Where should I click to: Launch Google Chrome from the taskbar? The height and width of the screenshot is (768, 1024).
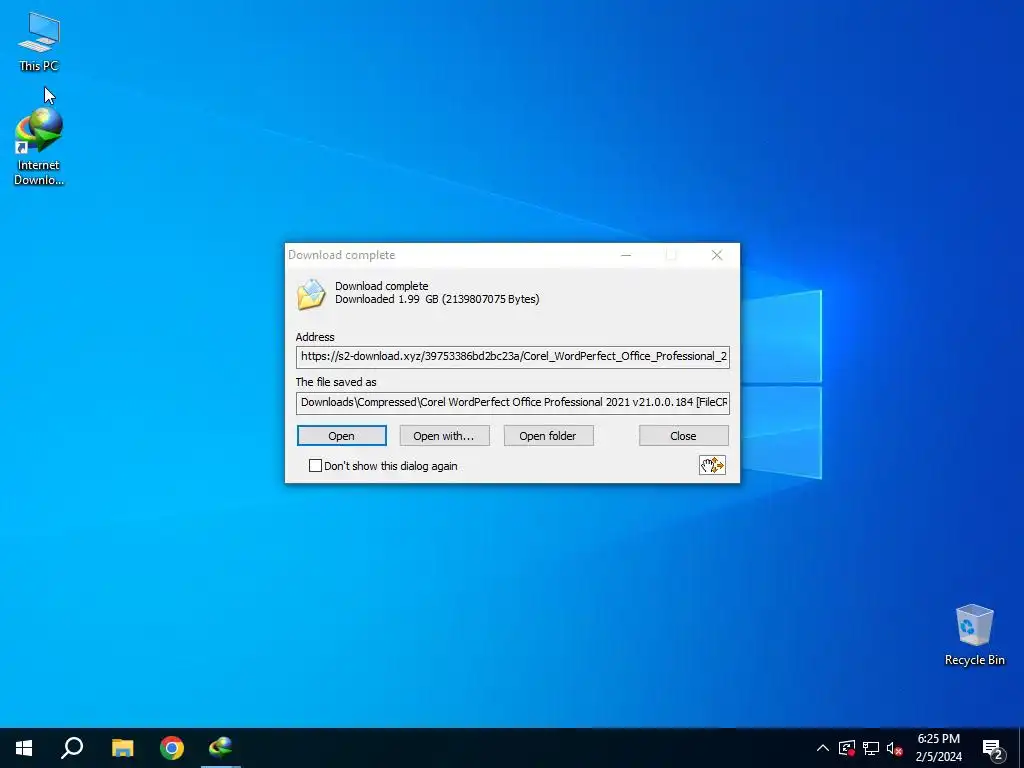(x=172, y=748)
